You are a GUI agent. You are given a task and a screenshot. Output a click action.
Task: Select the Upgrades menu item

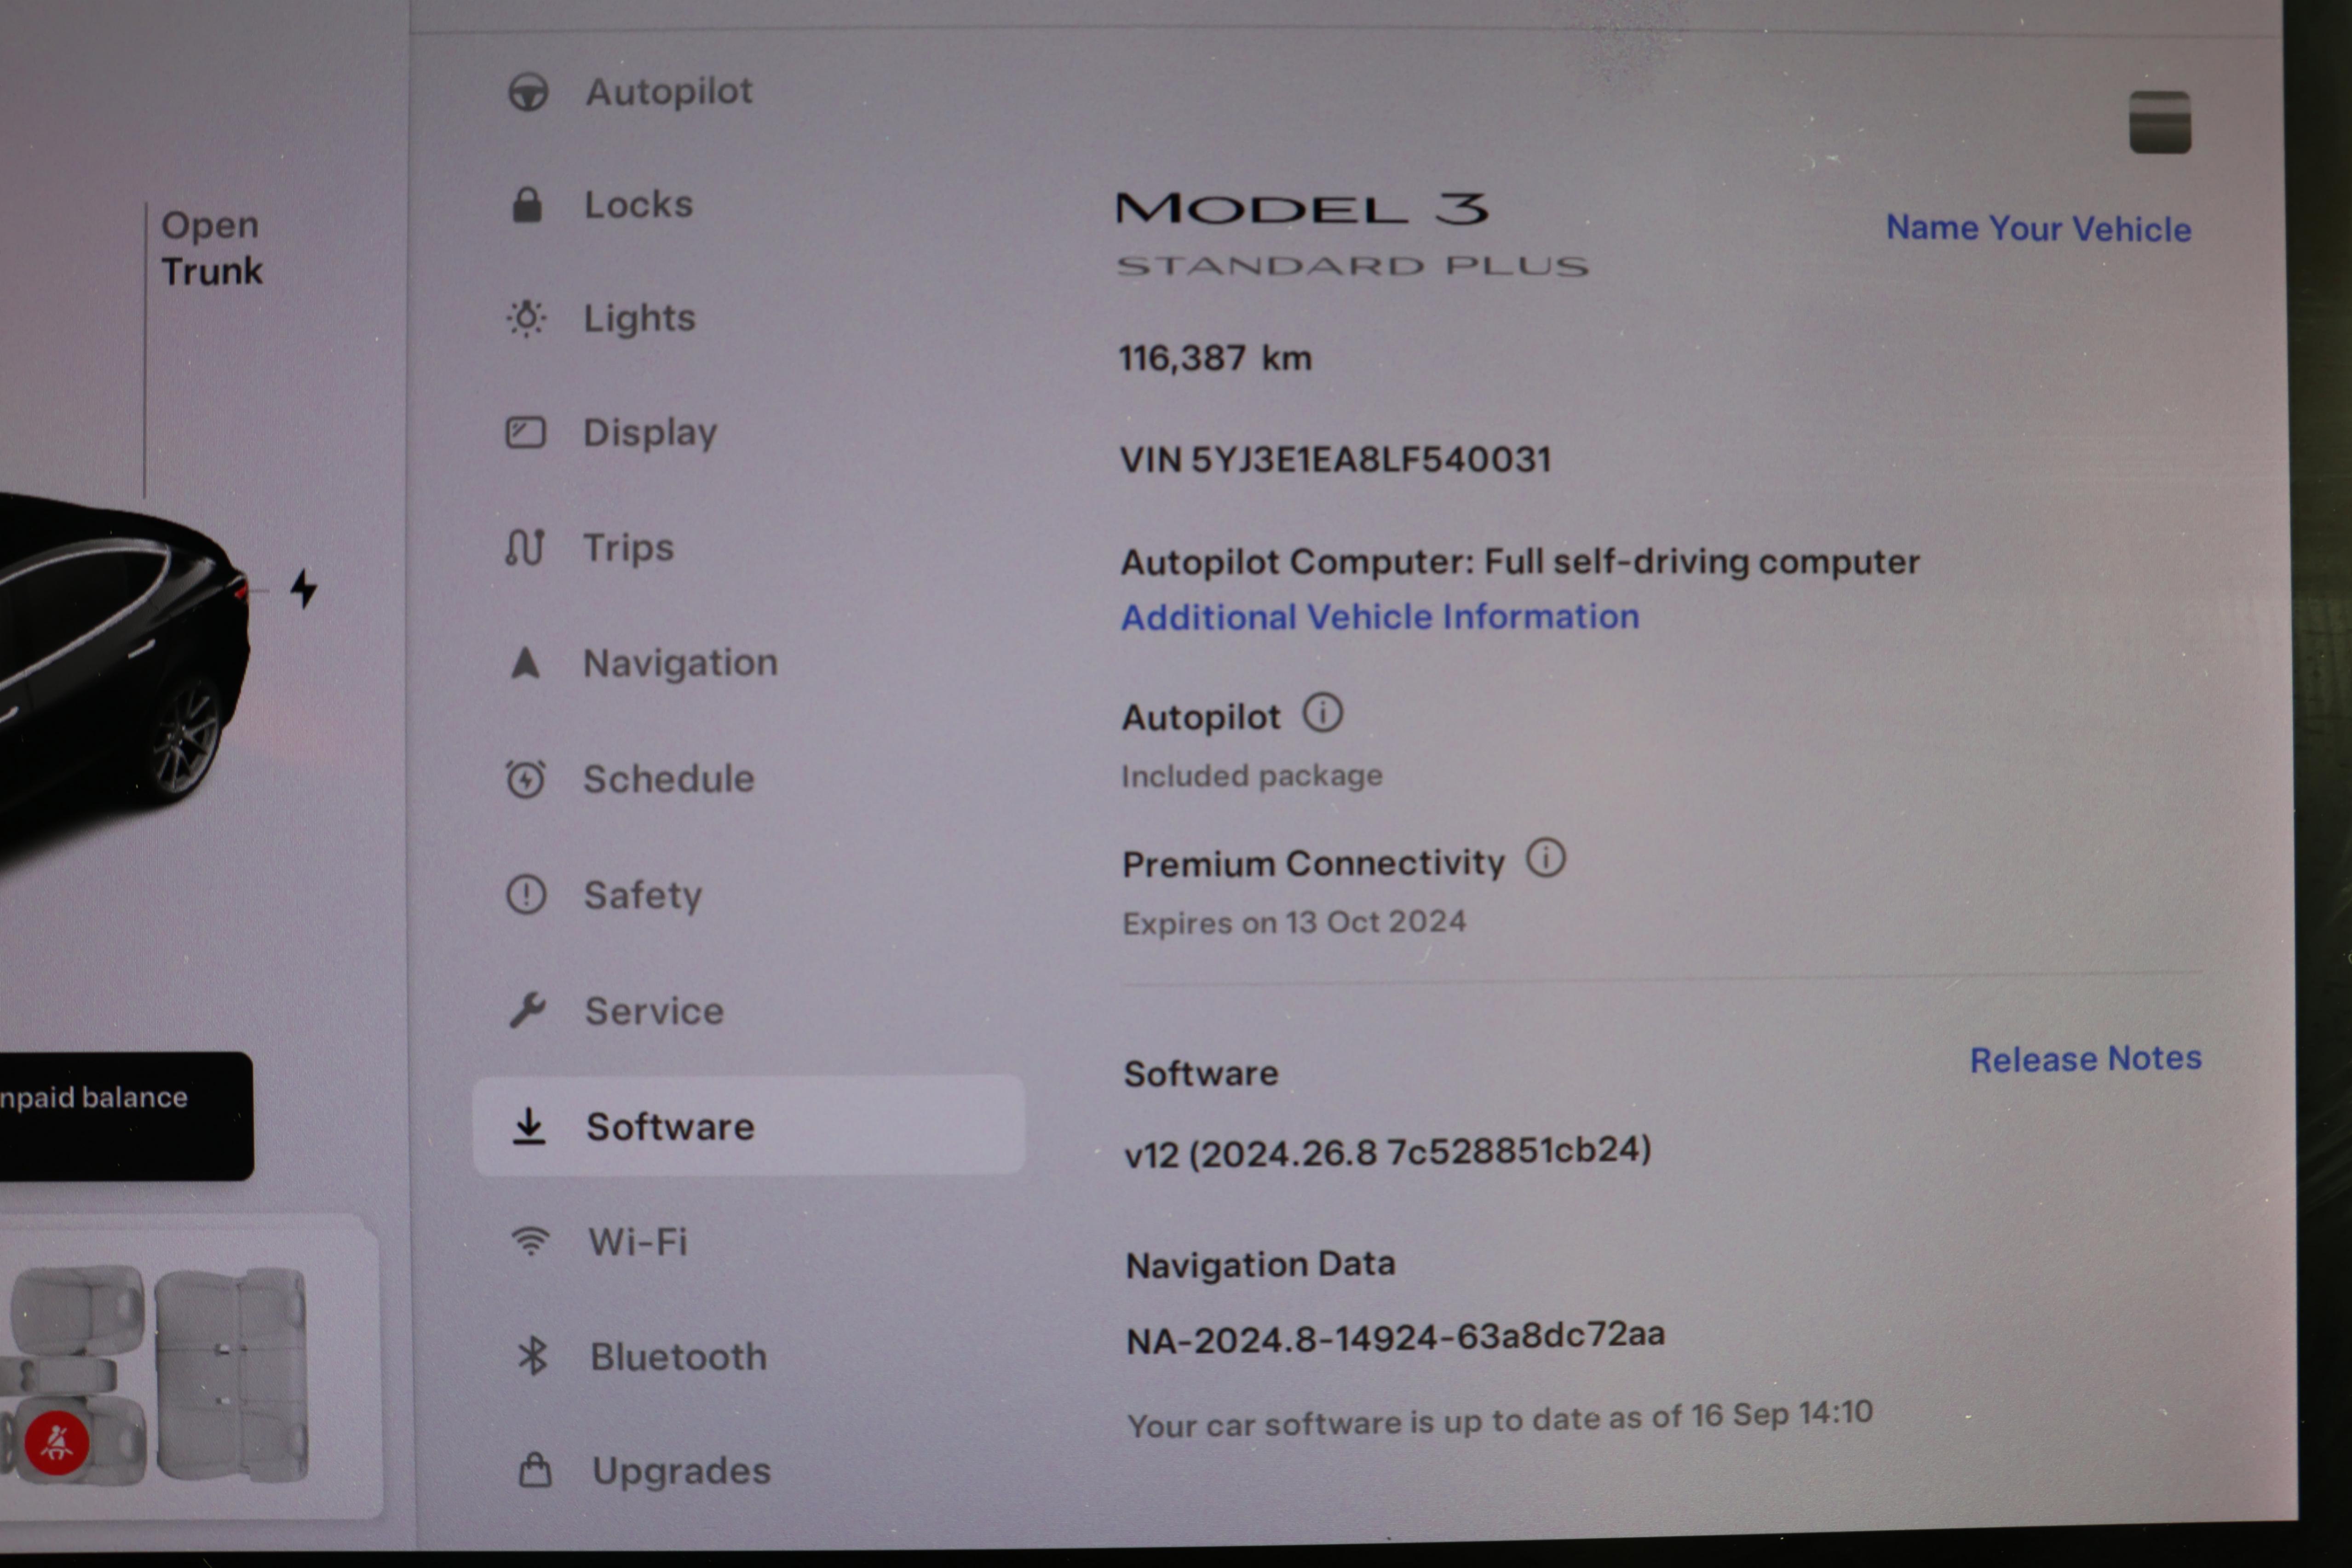[681, 1471]
